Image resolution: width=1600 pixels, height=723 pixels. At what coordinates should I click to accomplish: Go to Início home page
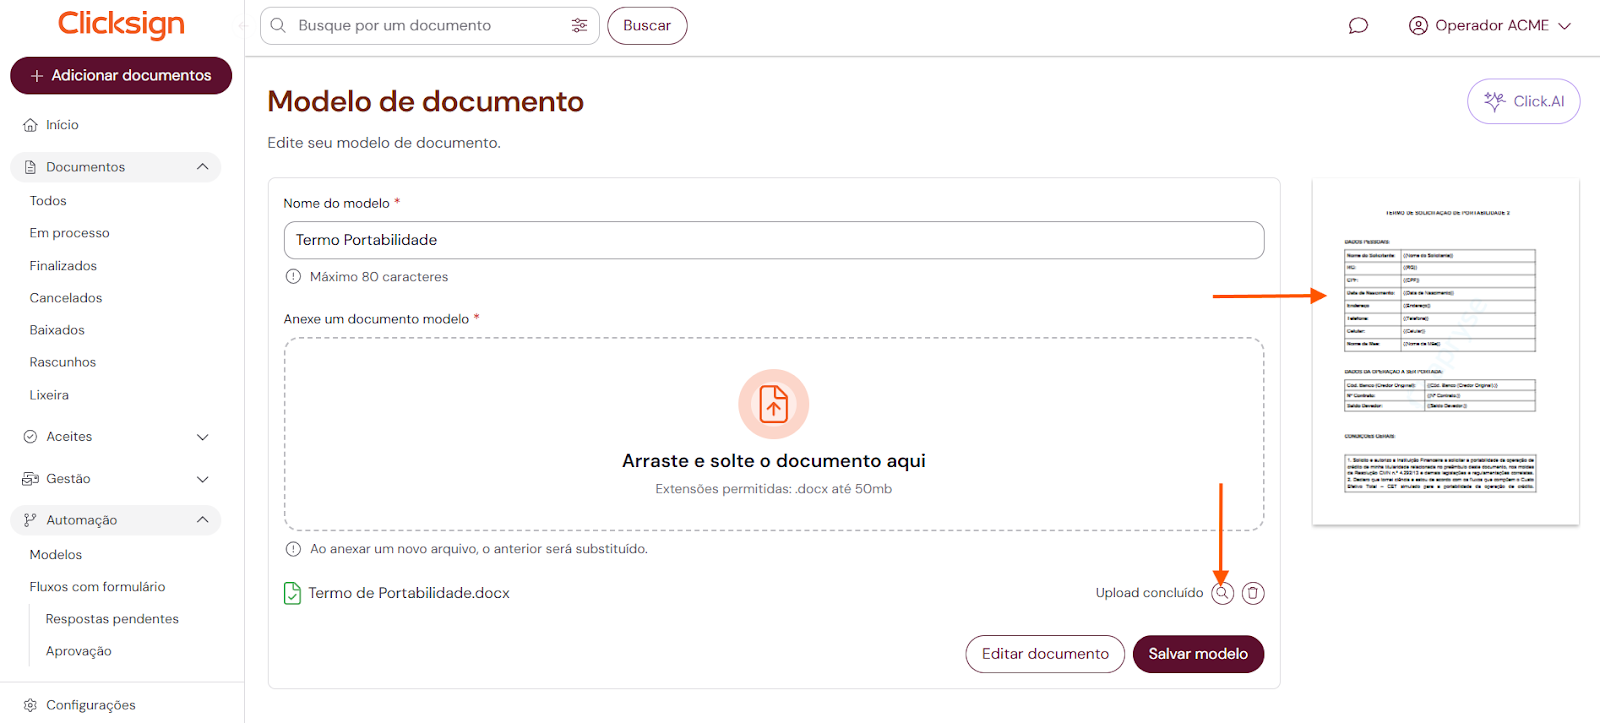point(62,125)
